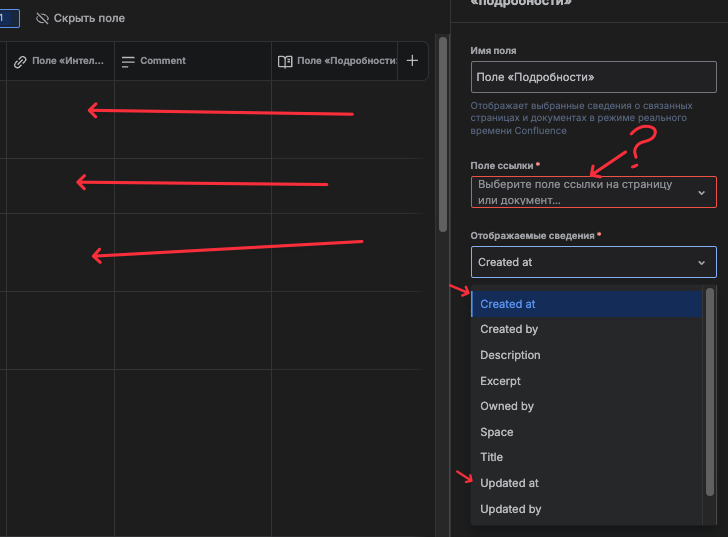Open the Поле ссылки dropdown chevron

click(x=702, y=193)
